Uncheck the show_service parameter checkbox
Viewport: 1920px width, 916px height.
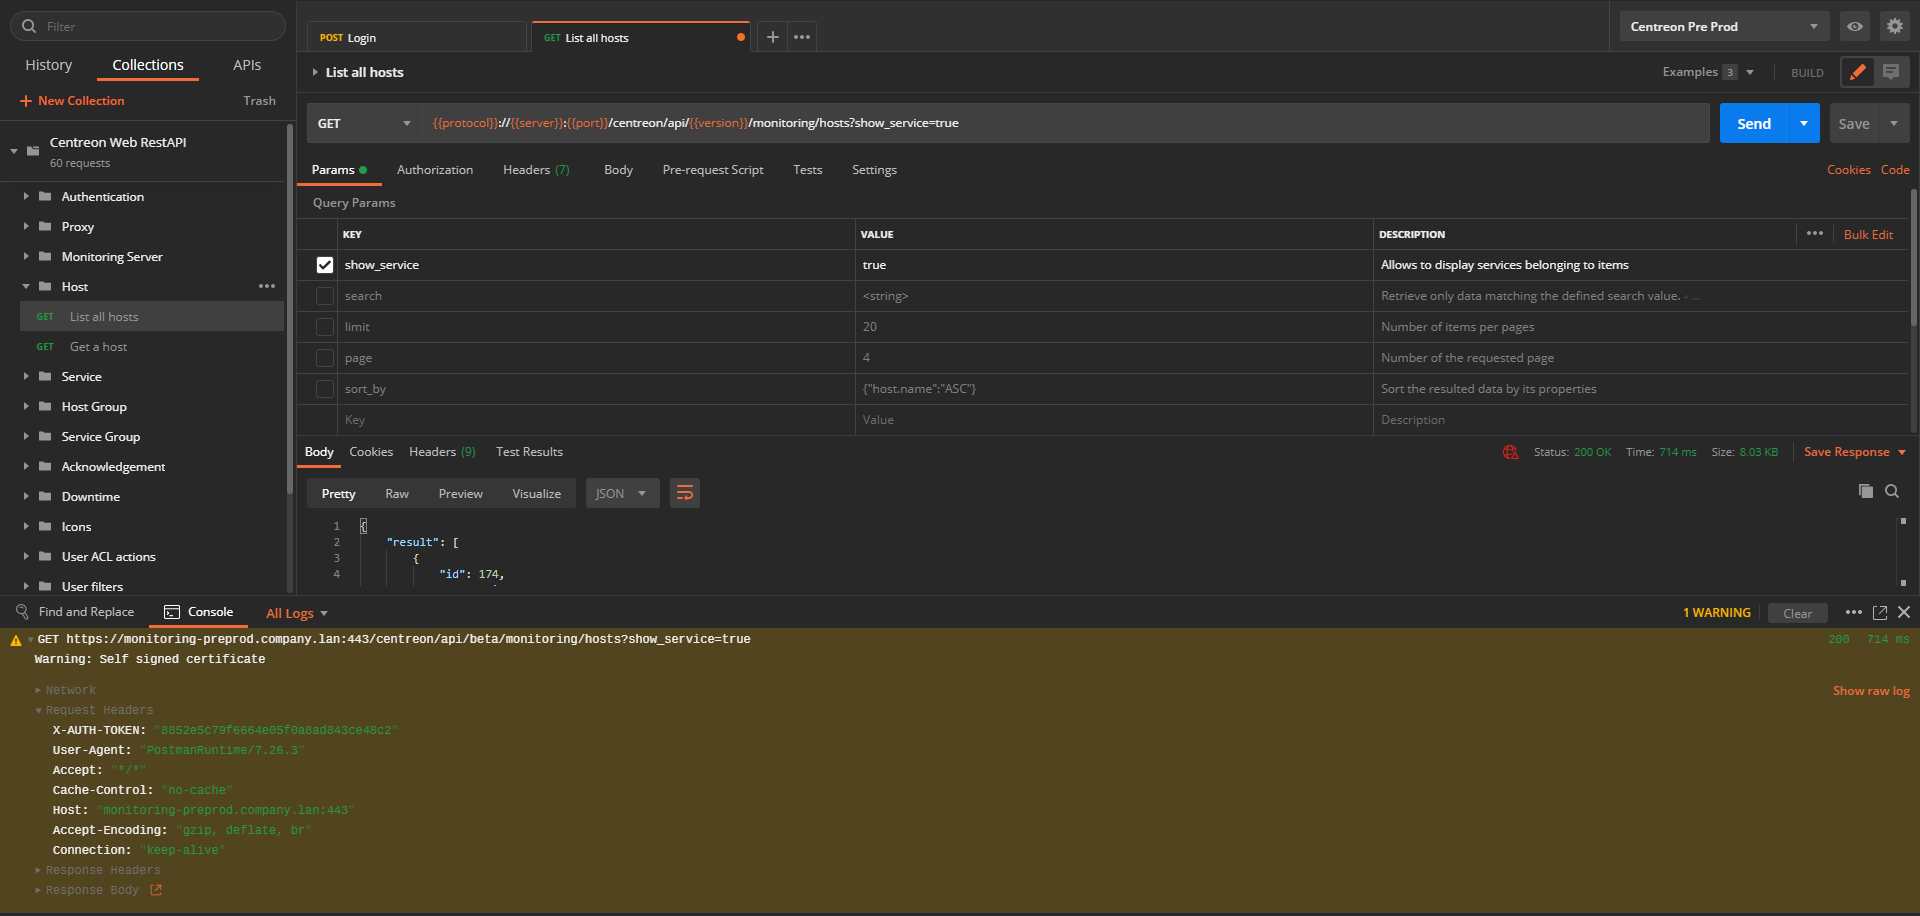[x=325, y=265]
